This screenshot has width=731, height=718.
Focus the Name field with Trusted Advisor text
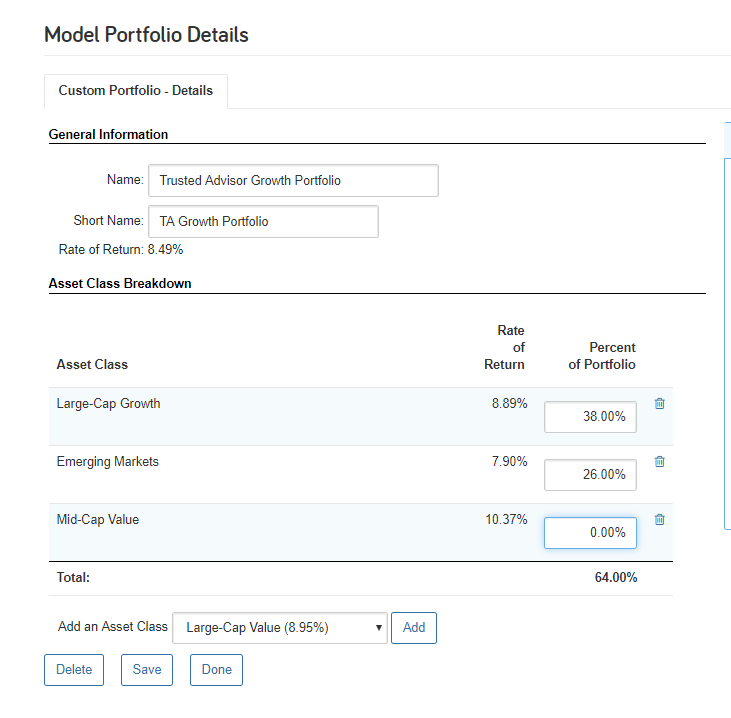(x=293, y=180)
